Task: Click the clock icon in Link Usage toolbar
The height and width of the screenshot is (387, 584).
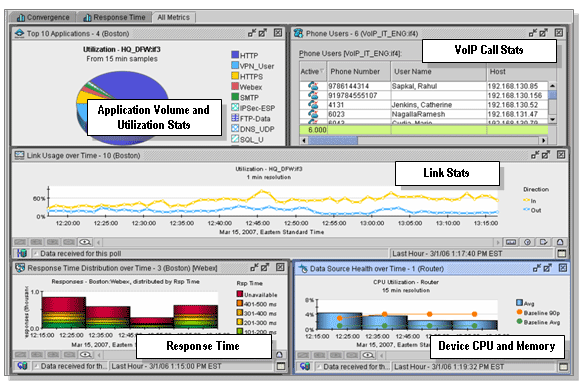Action: 527,242
